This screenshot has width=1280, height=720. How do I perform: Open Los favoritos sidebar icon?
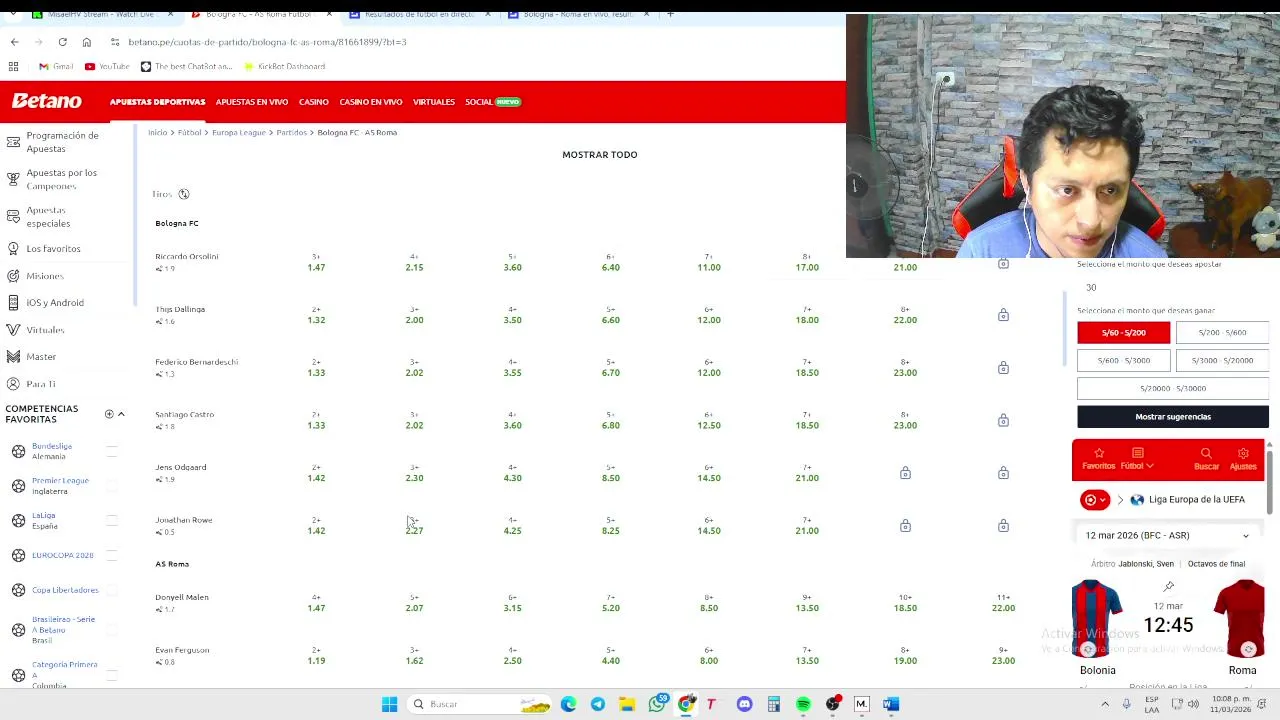coord(13,248)
